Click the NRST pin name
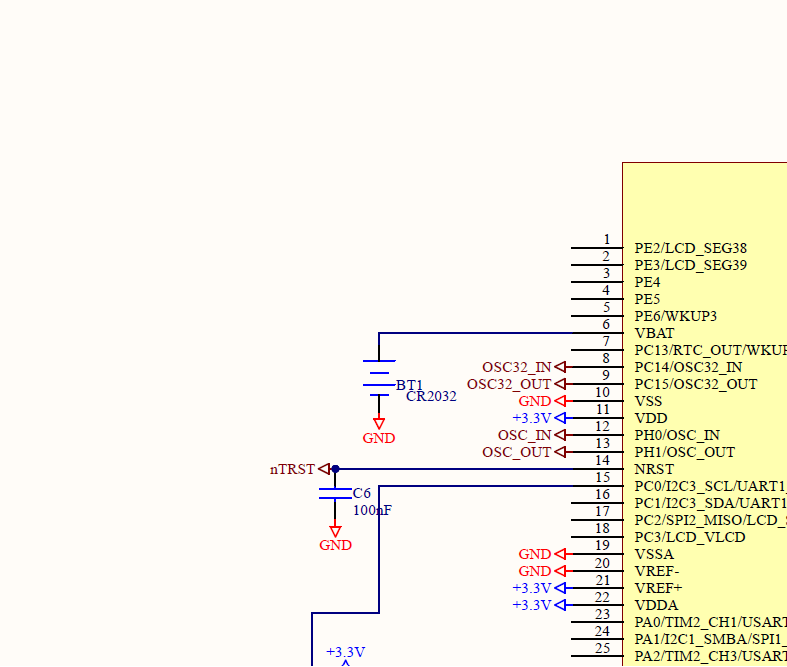787x667 pixels. click(654, 469)
